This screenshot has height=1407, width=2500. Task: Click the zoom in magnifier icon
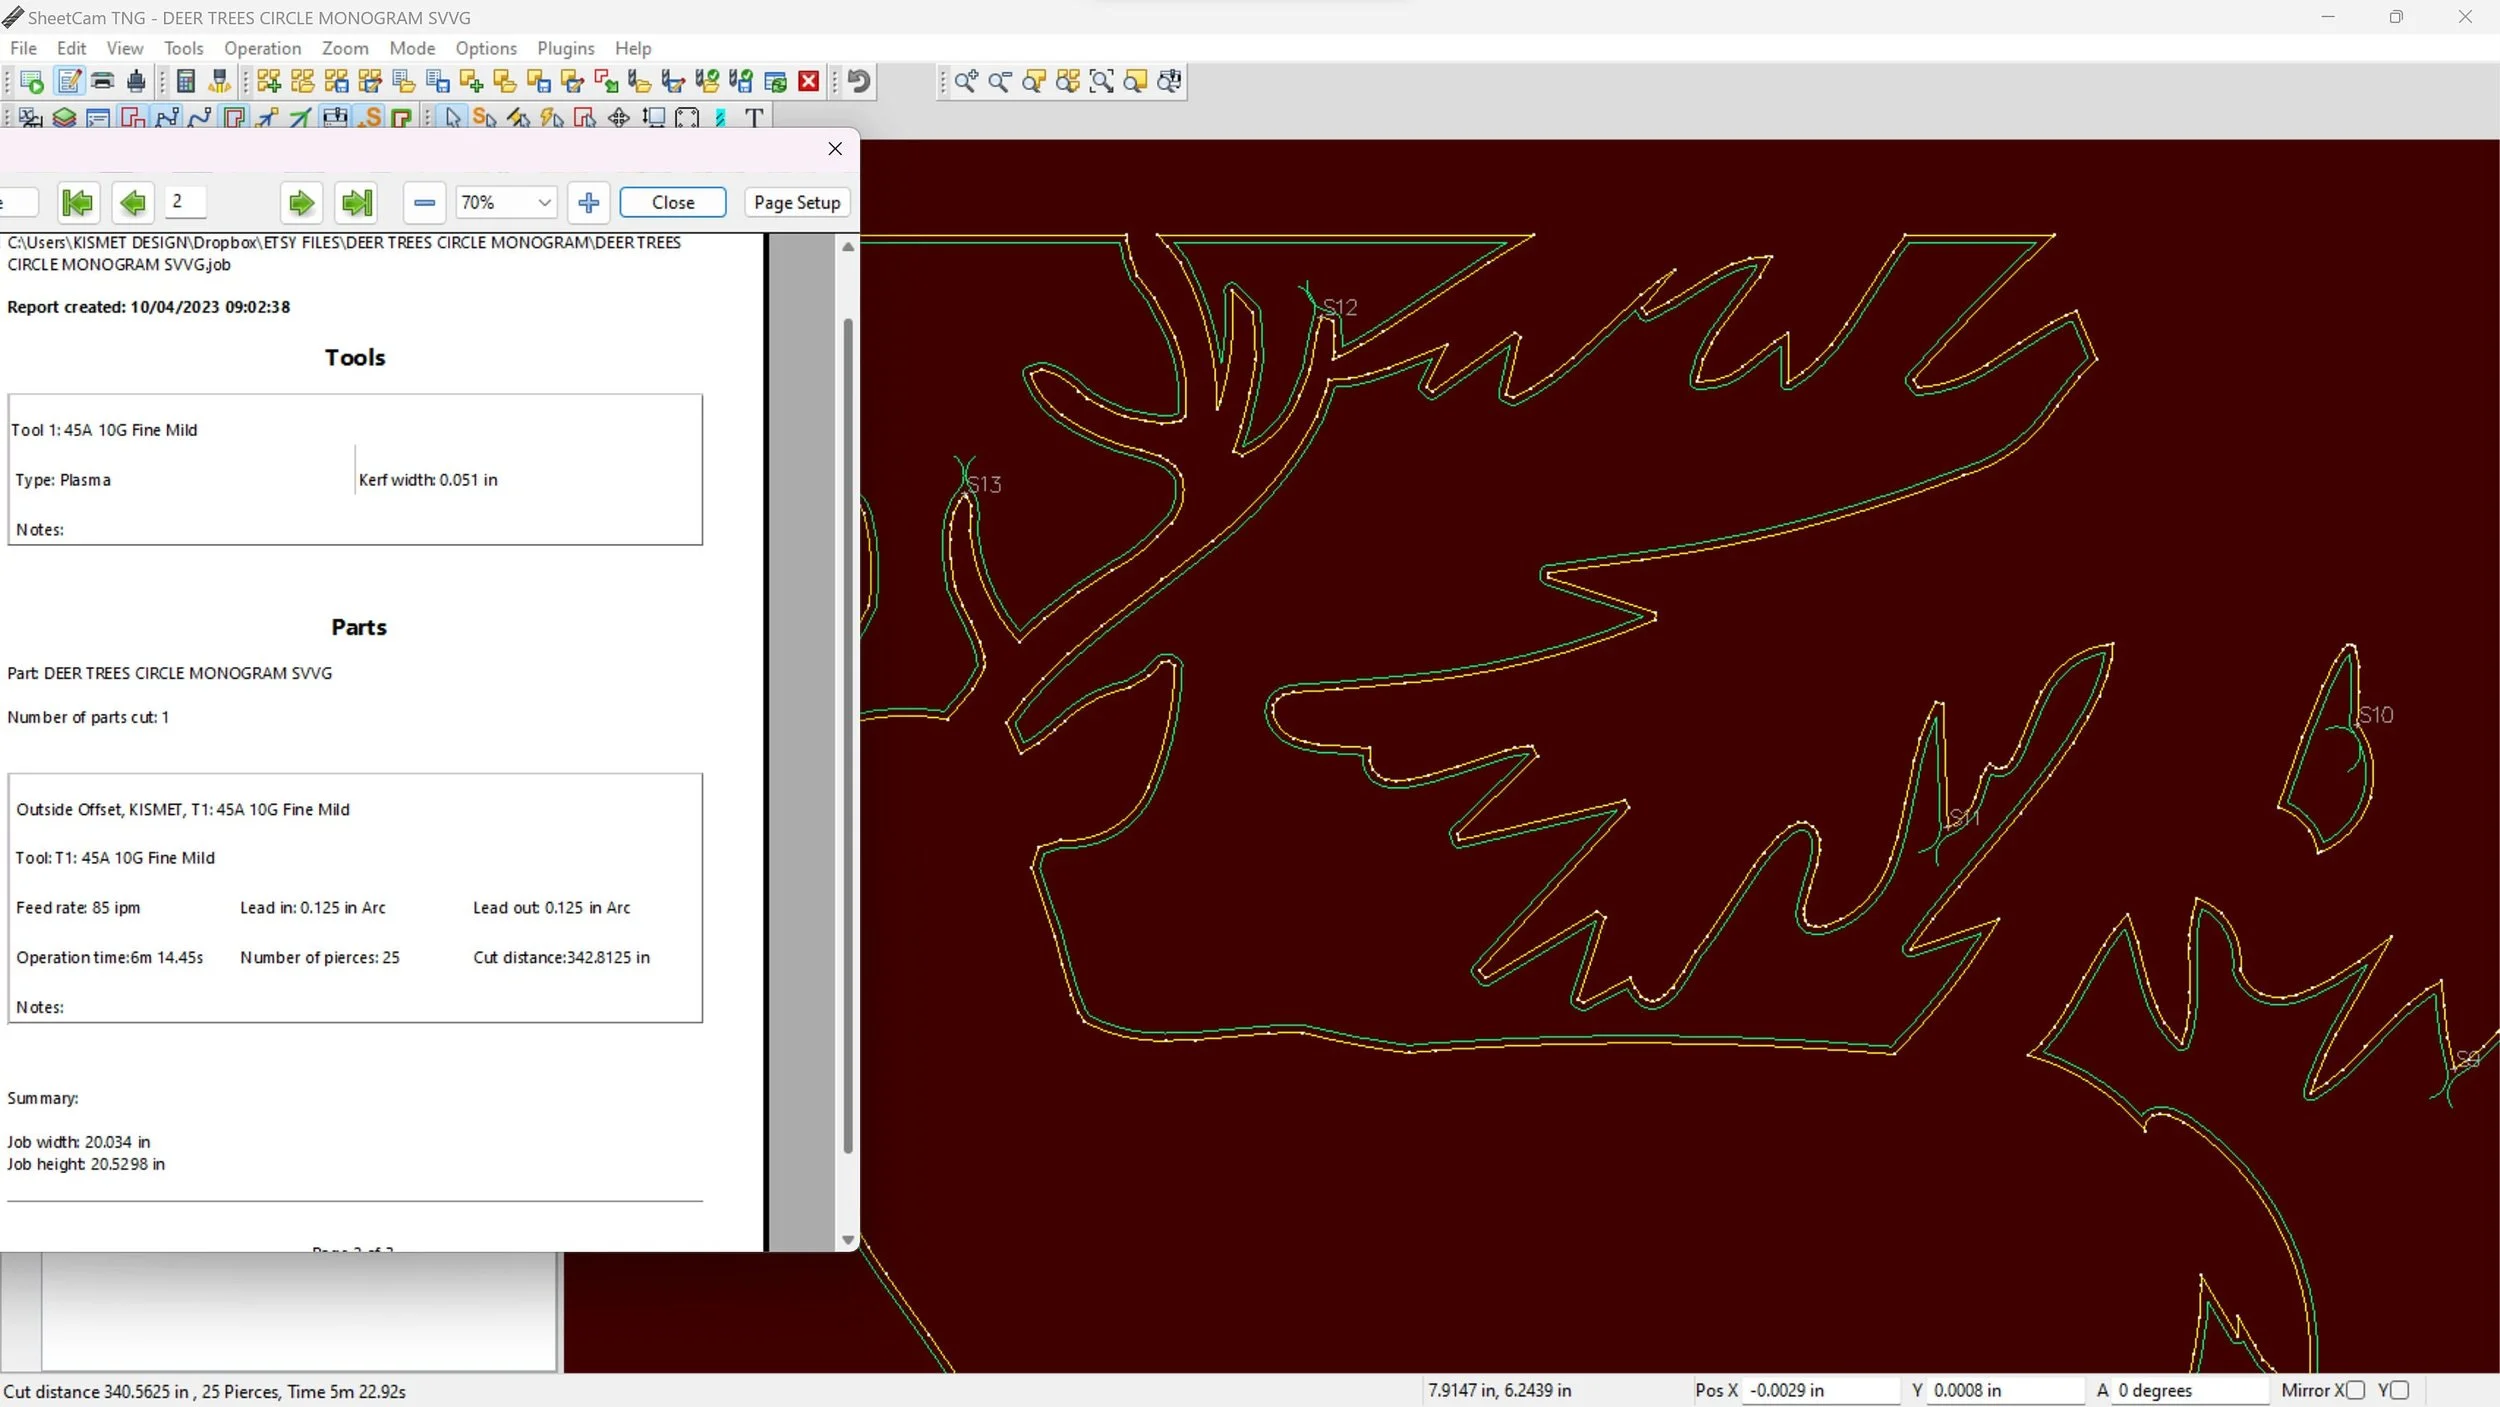click(966, 81)
